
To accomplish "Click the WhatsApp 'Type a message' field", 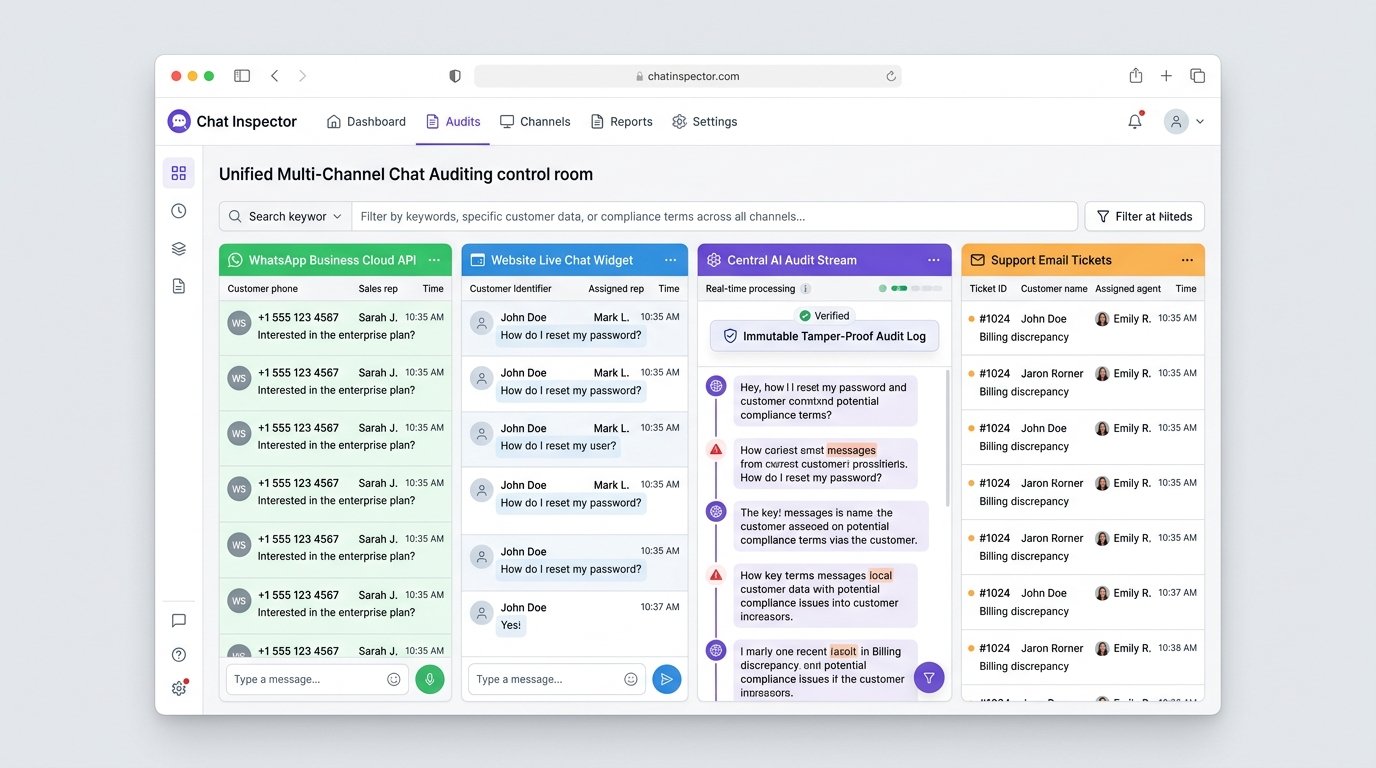I will [317, 679].
